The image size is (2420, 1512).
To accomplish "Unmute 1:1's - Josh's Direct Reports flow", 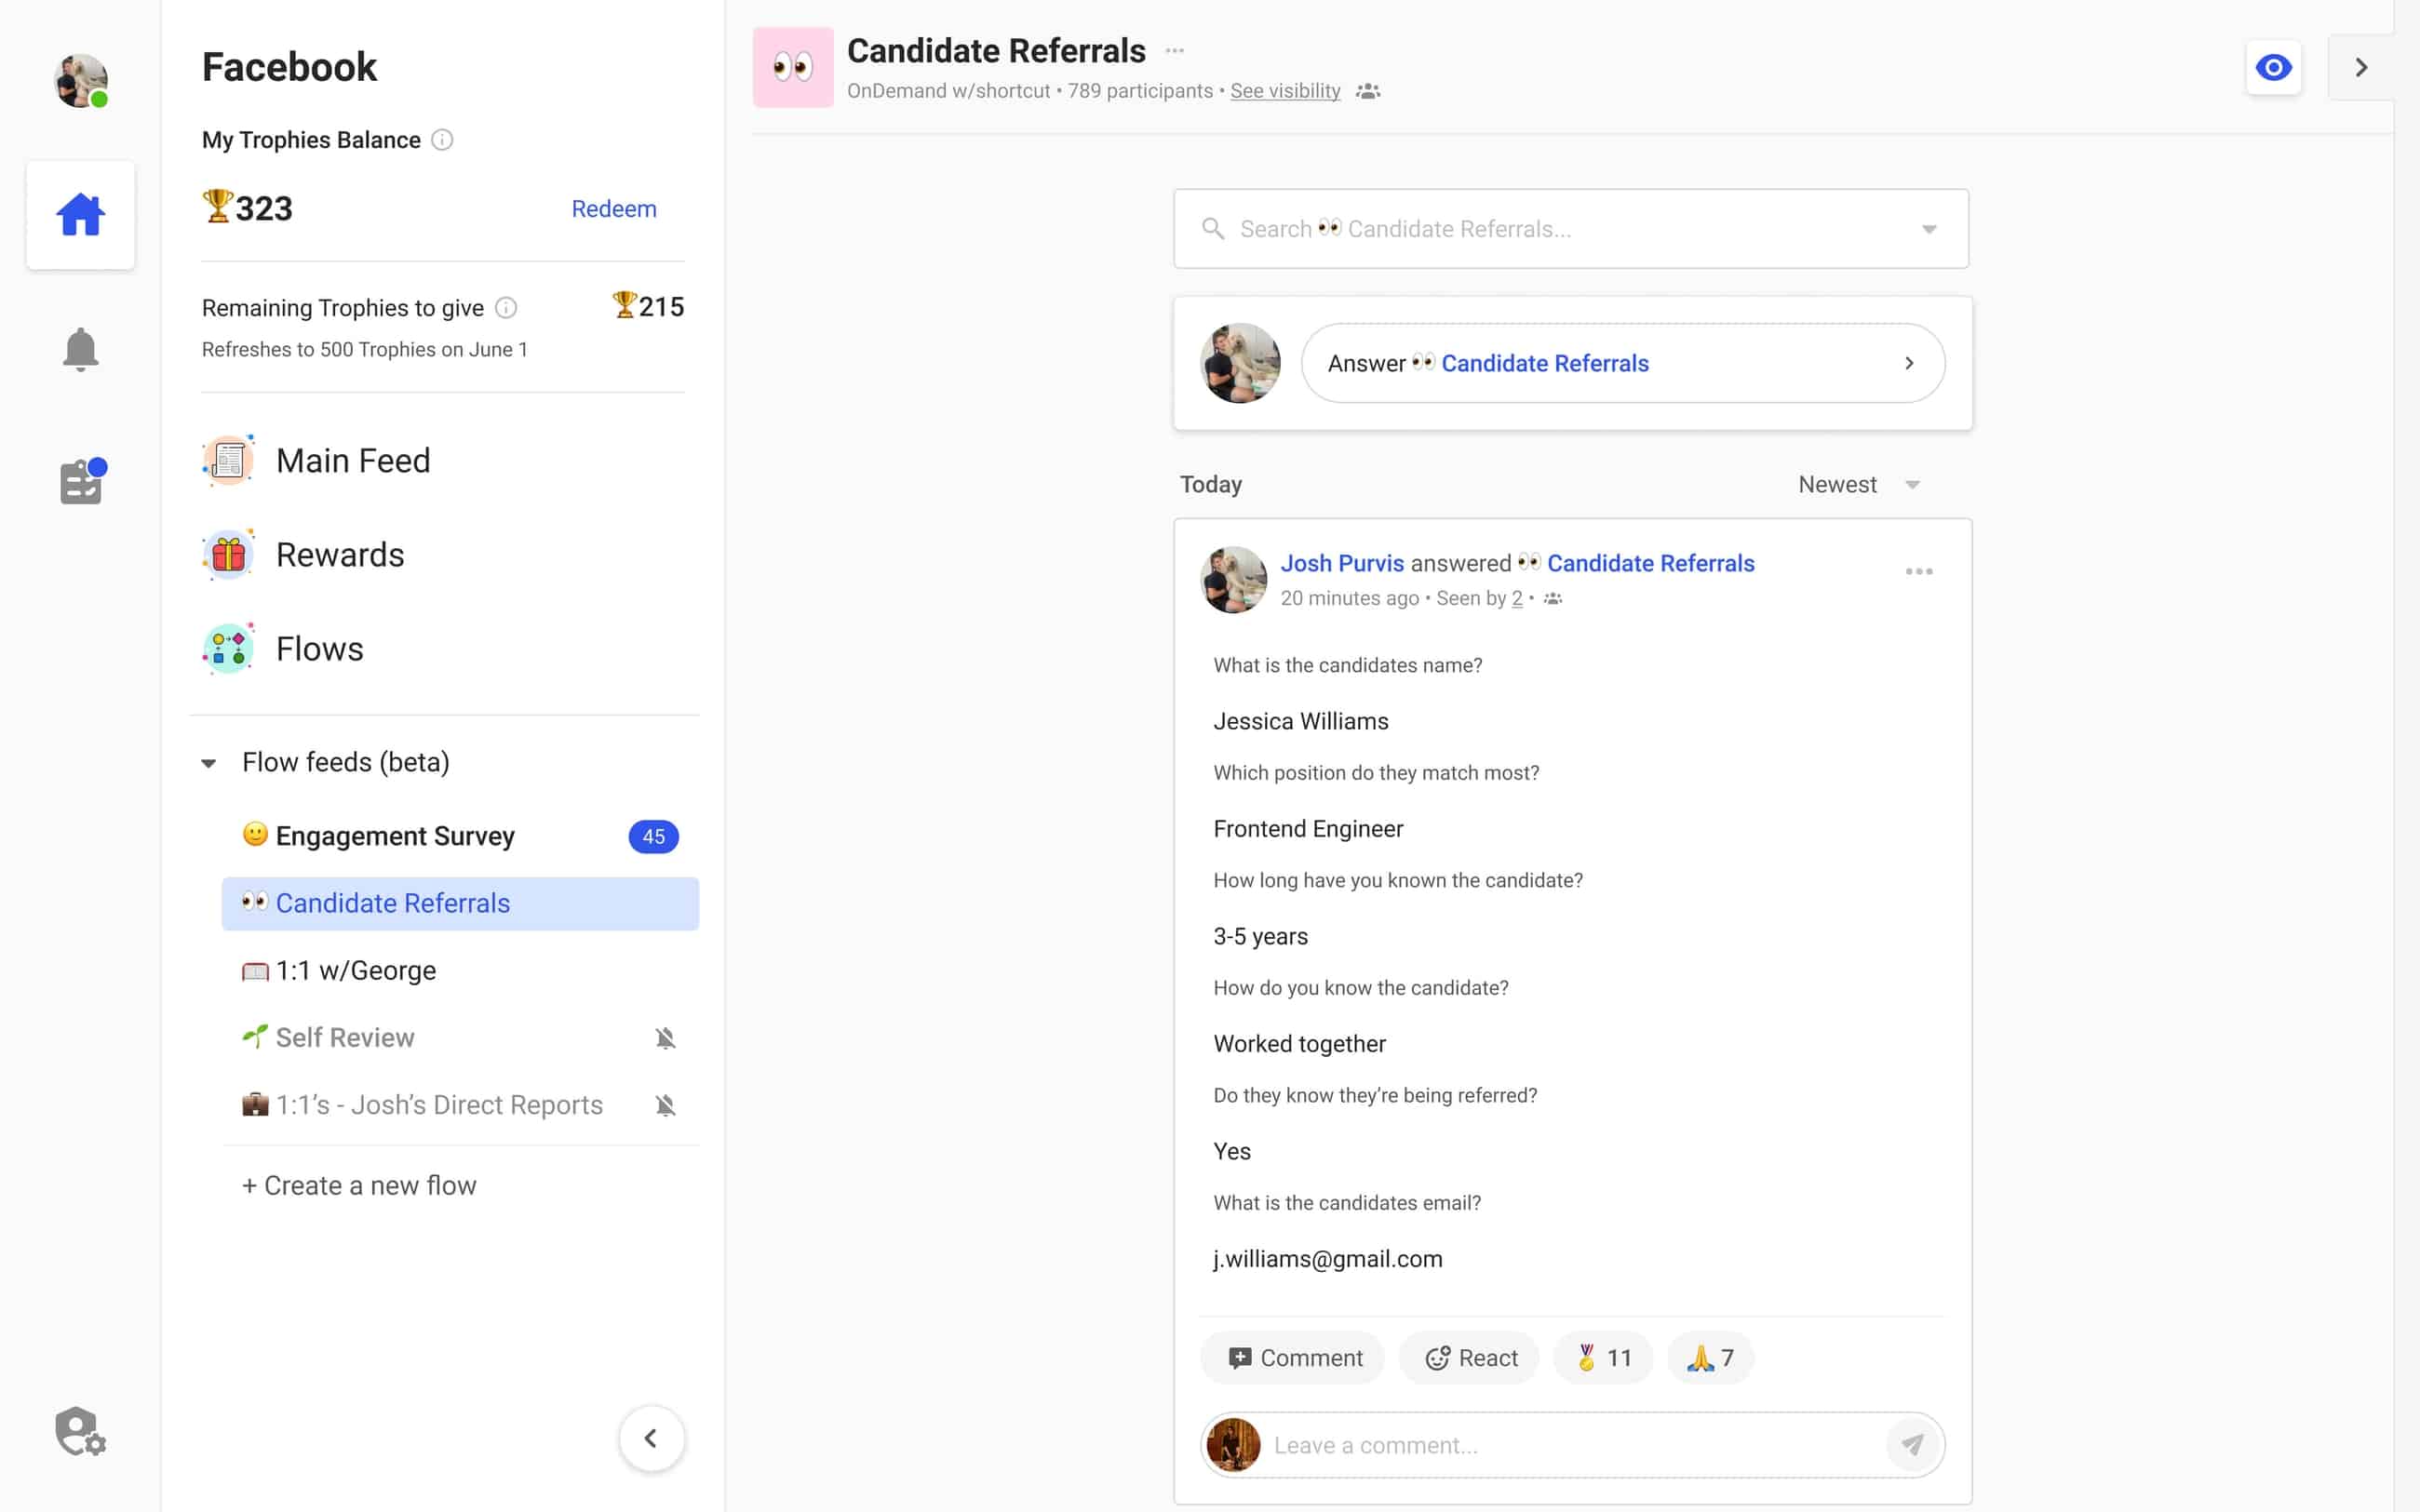I will tap(665, 1105).
